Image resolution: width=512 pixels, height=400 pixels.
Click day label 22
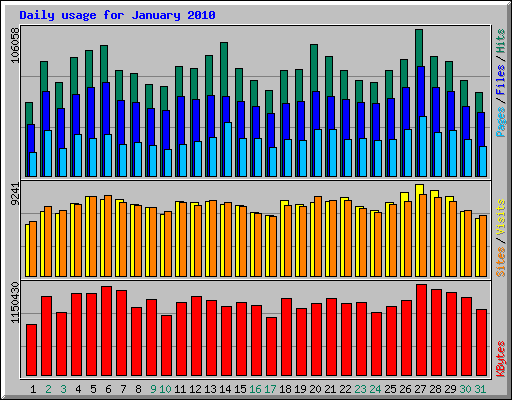pyautogui.click(x=345, y=389)
